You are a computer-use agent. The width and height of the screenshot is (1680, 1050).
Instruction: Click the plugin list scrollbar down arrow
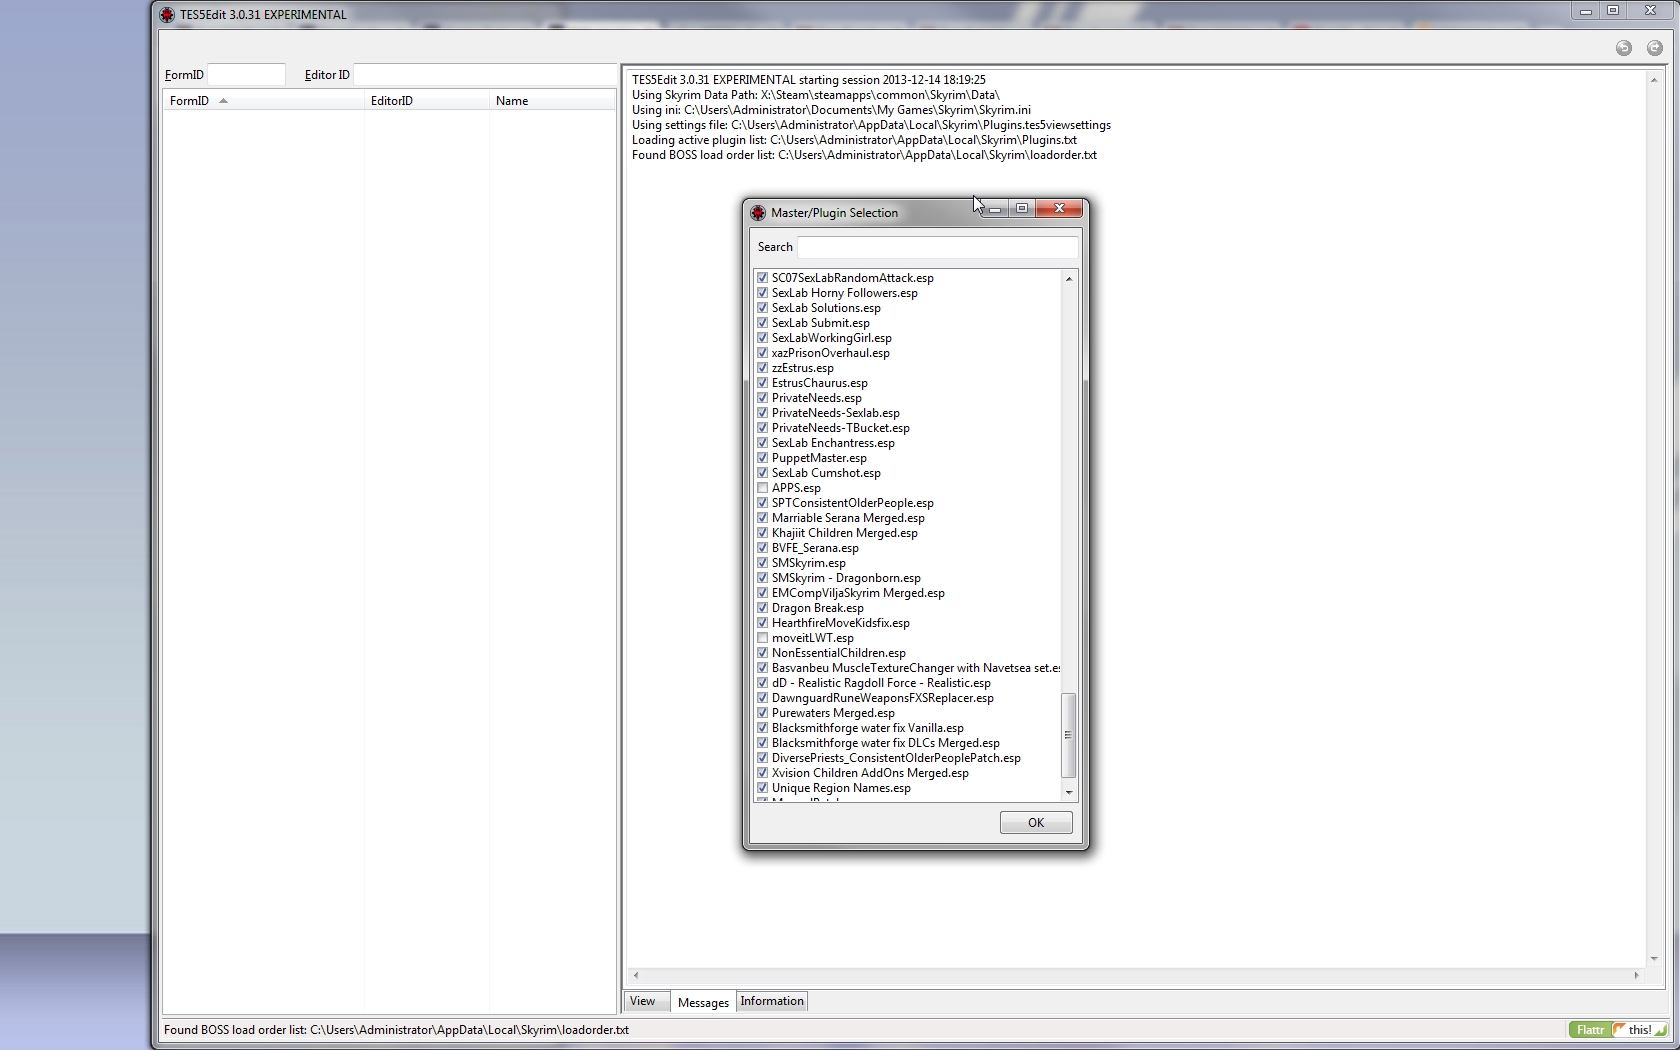point(1069,793)
